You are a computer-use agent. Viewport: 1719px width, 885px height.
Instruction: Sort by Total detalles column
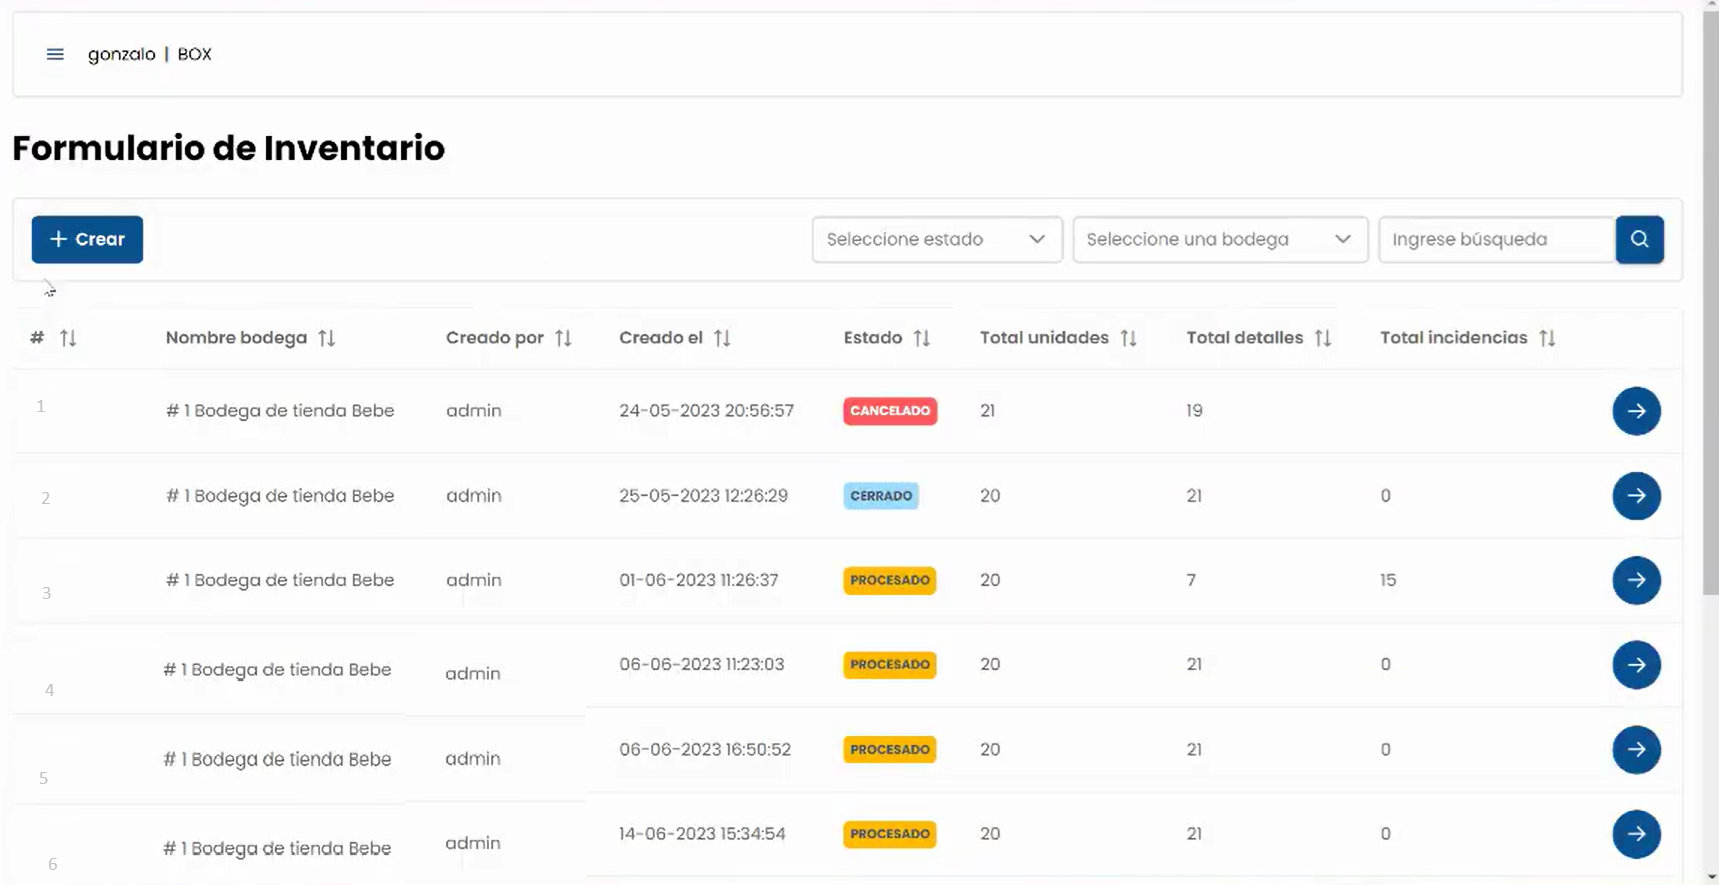[x=1322, y=338]
